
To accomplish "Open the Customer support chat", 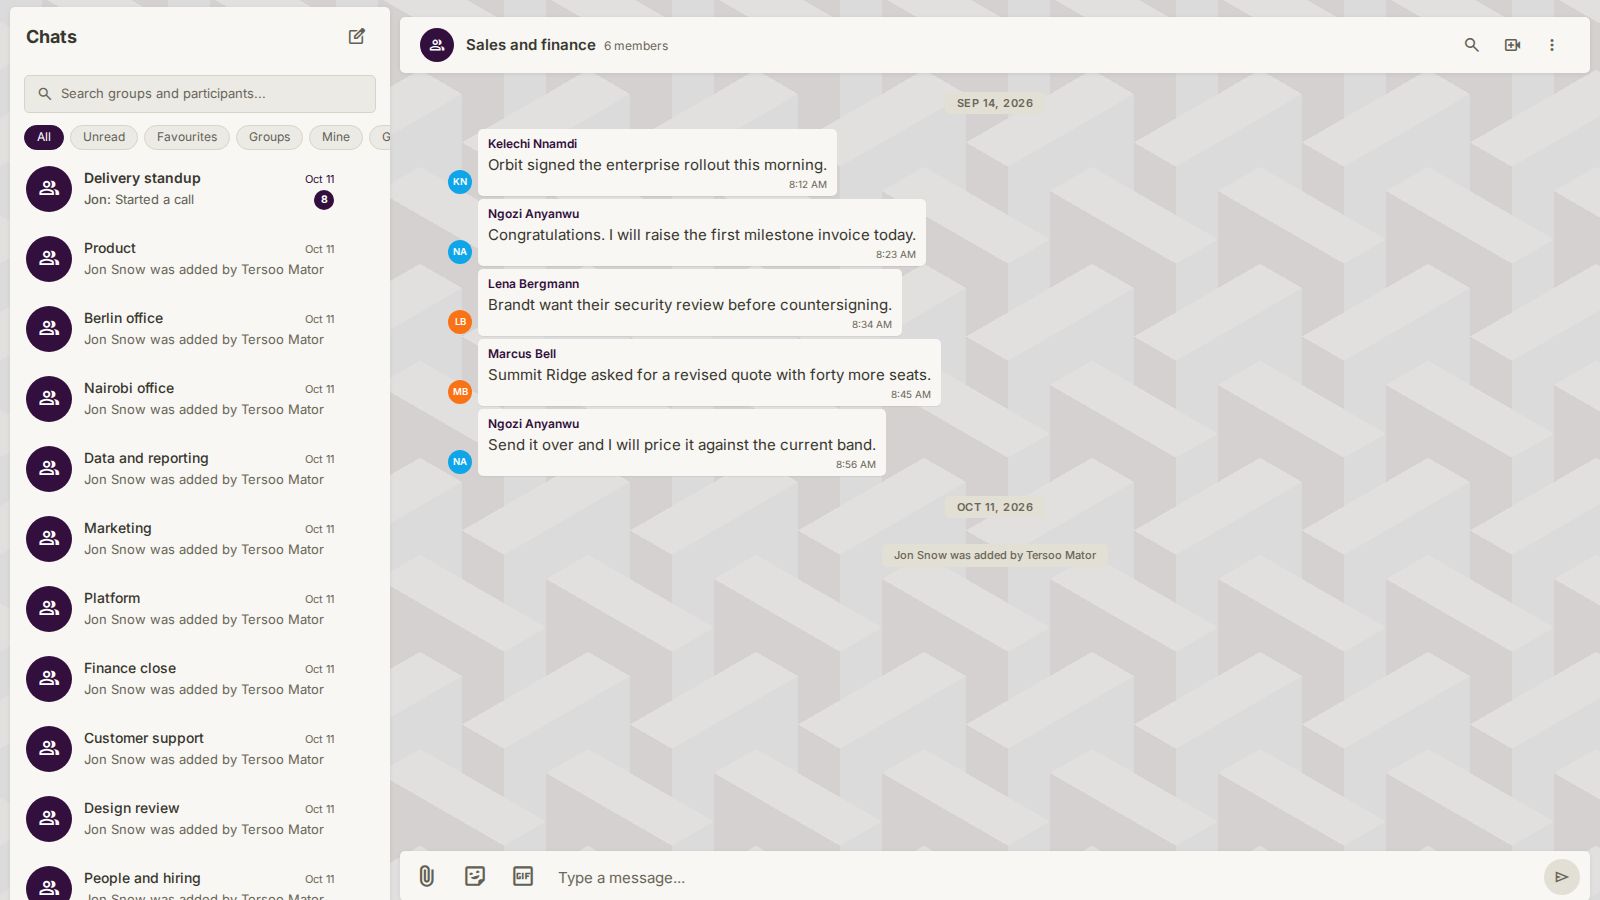I will point(200,749).
